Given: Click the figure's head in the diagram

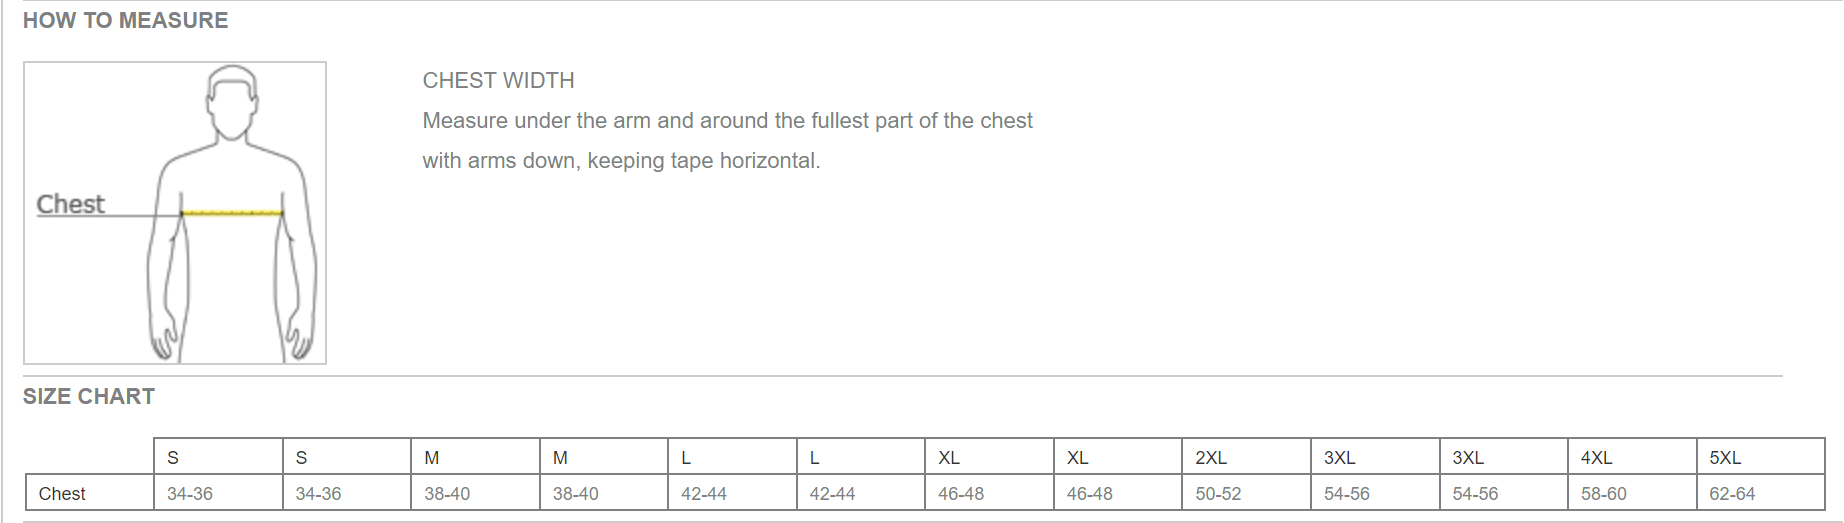Looking at the screenshot, I should [232, 101].
